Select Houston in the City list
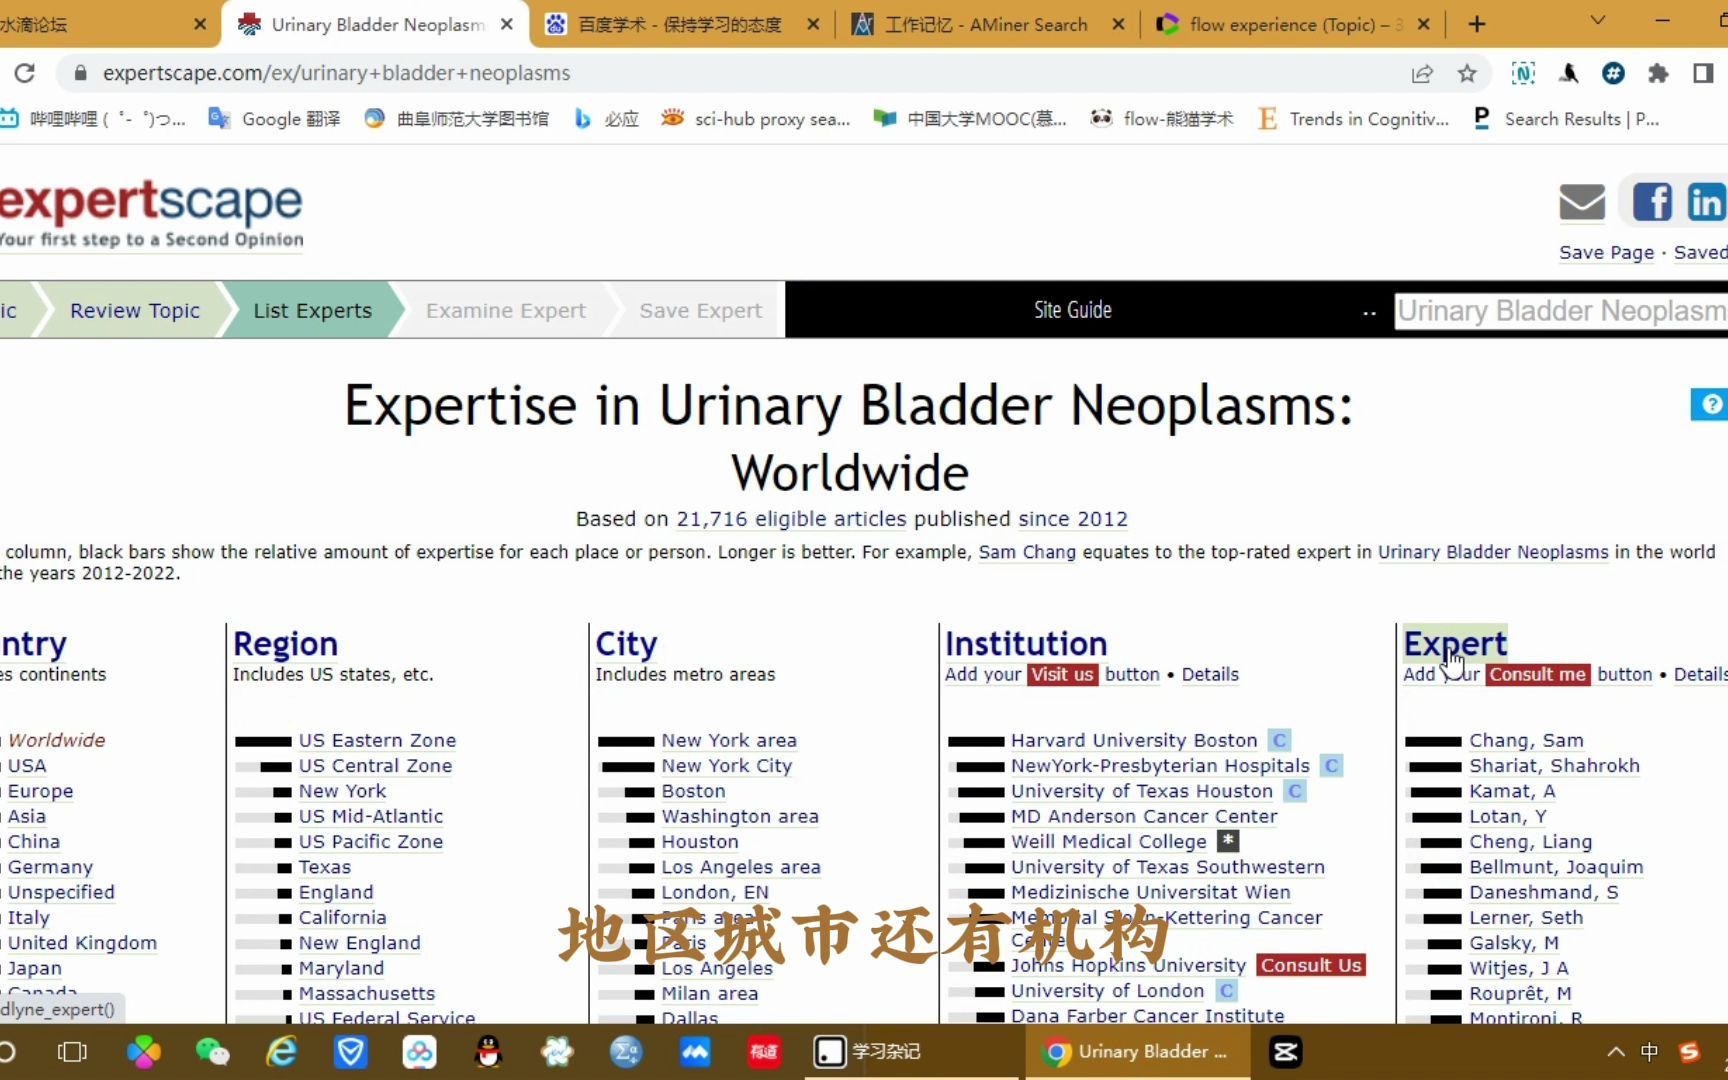 [x=700, y=841]
